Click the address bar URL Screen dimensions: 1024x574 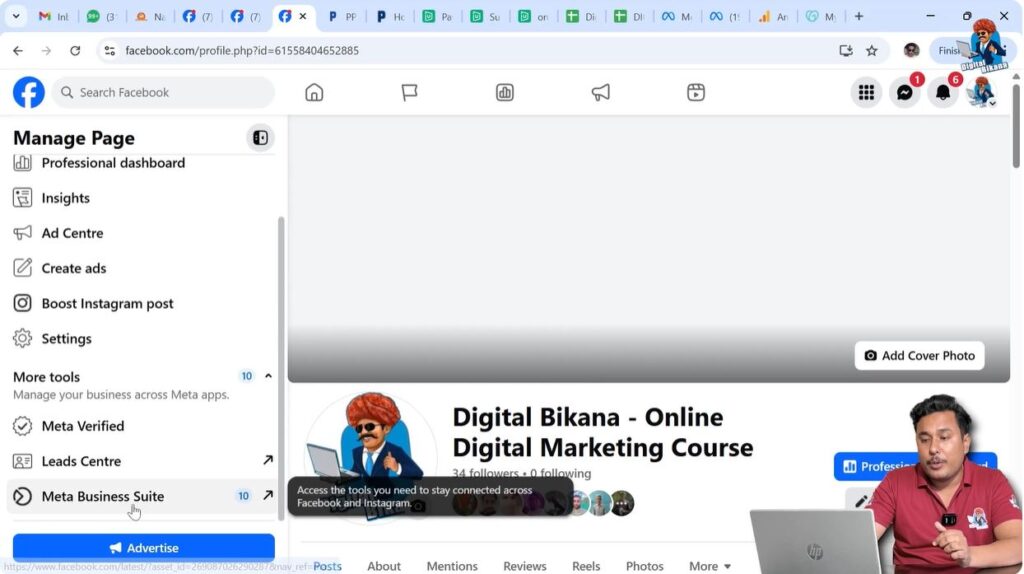[242, 50]
